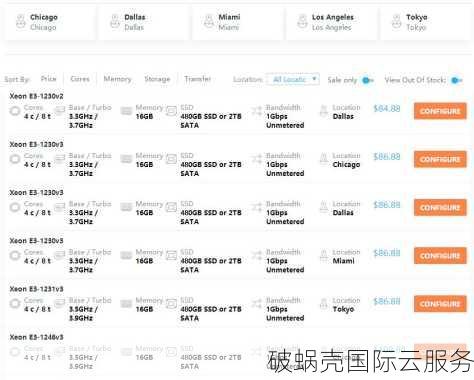This screenshot has height=380, width=474.
Task: Click the Sort By label
Action: pos(17,79)
